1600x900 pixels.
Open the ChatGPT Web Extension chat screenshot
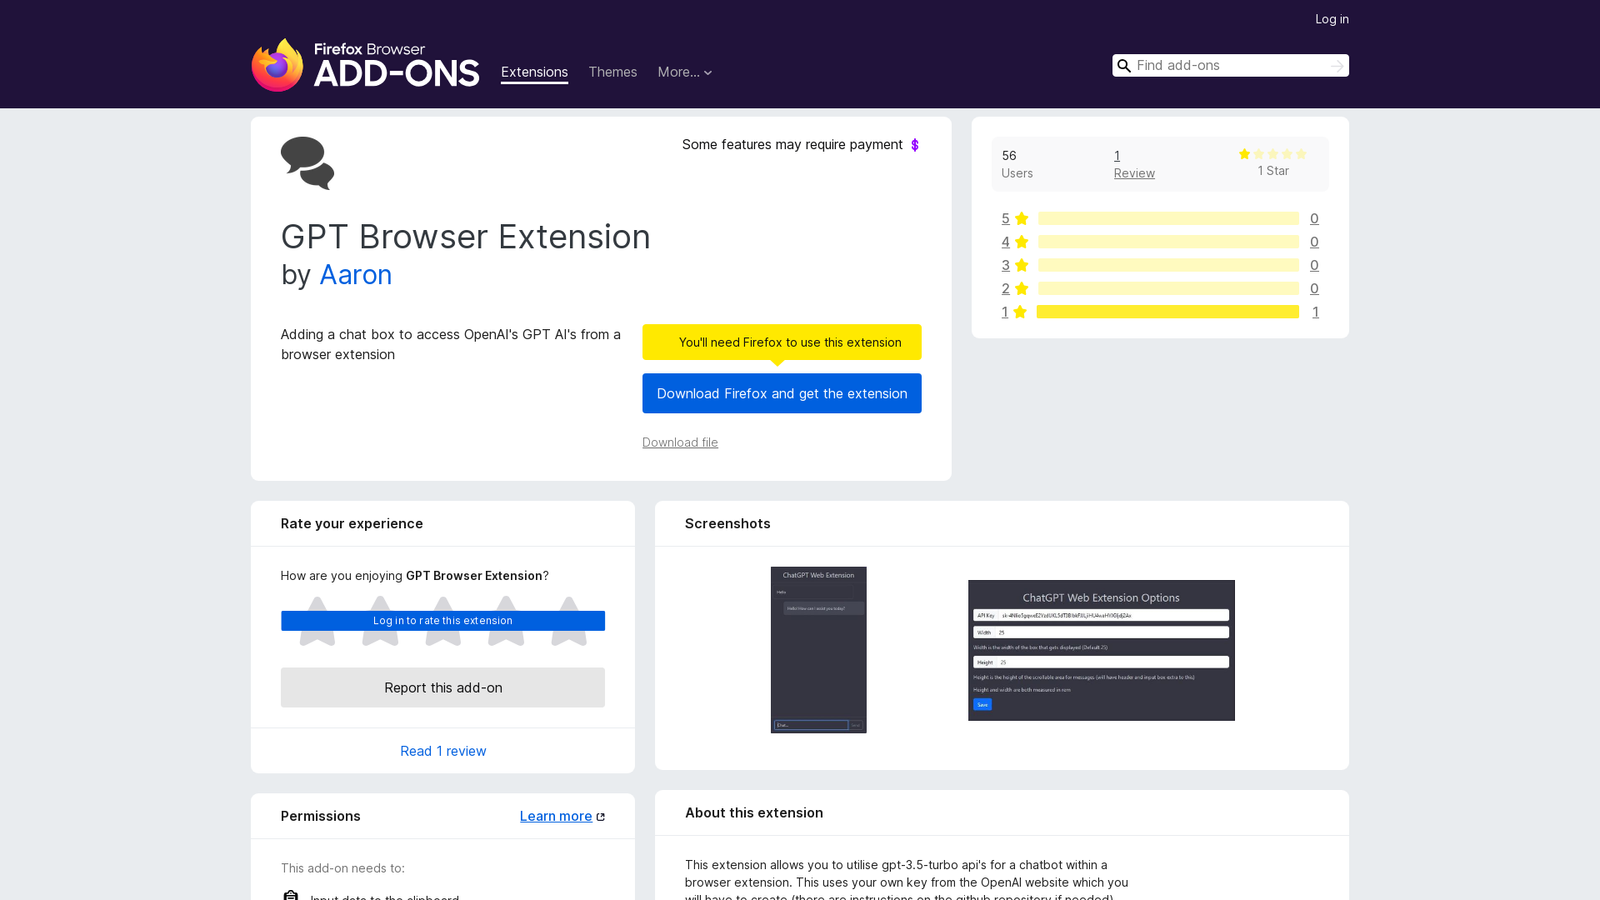[x=819, y=650]
